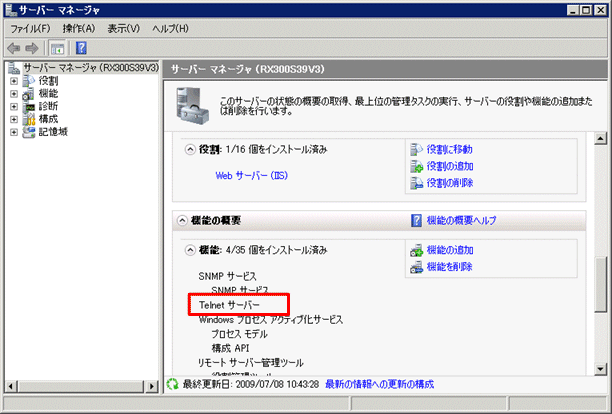612x414 pixels.
Task: Click the server toolbox icon in the header
Action: (192, 106)
